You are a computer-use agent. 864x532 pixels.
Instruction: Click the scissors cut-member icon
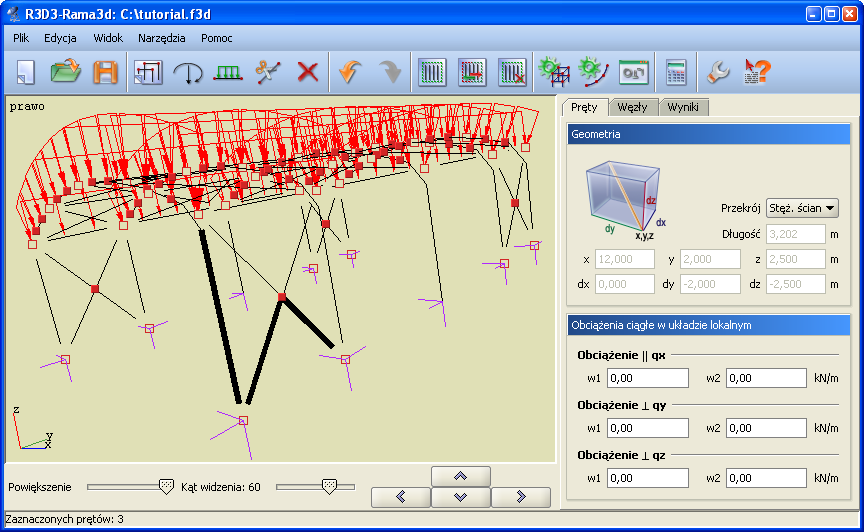click(x=268, y=72)
